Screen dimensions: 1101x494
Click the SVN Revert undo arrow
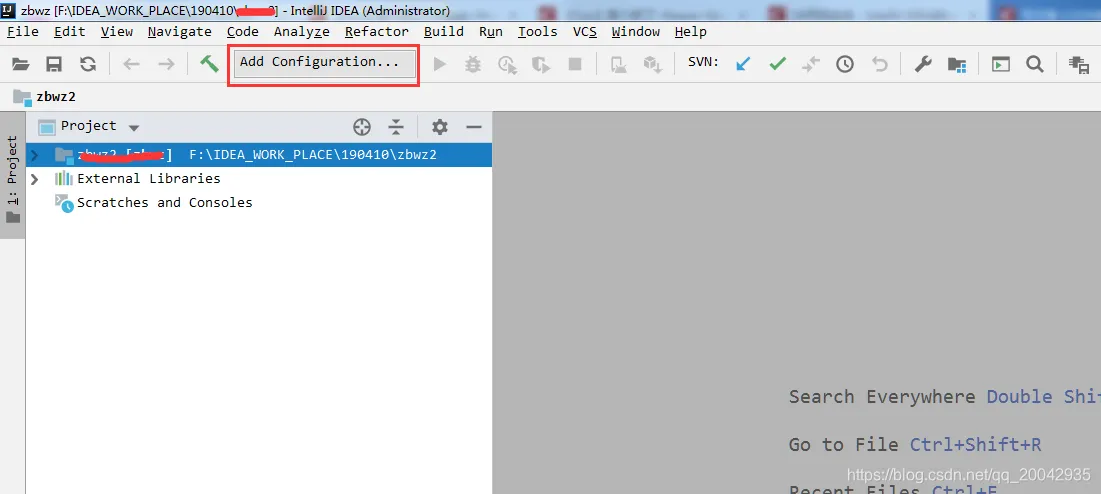[x=880, y=65]
